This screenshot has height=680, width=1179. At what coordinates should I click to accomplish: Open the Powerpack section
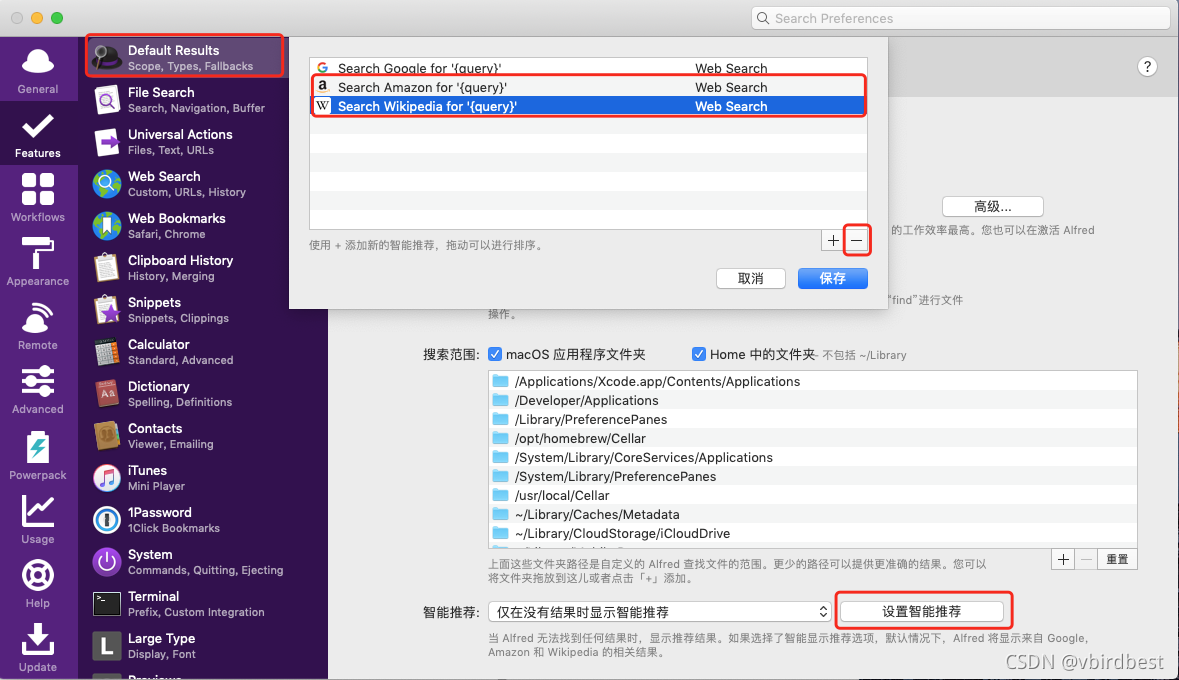click(38, 455)
